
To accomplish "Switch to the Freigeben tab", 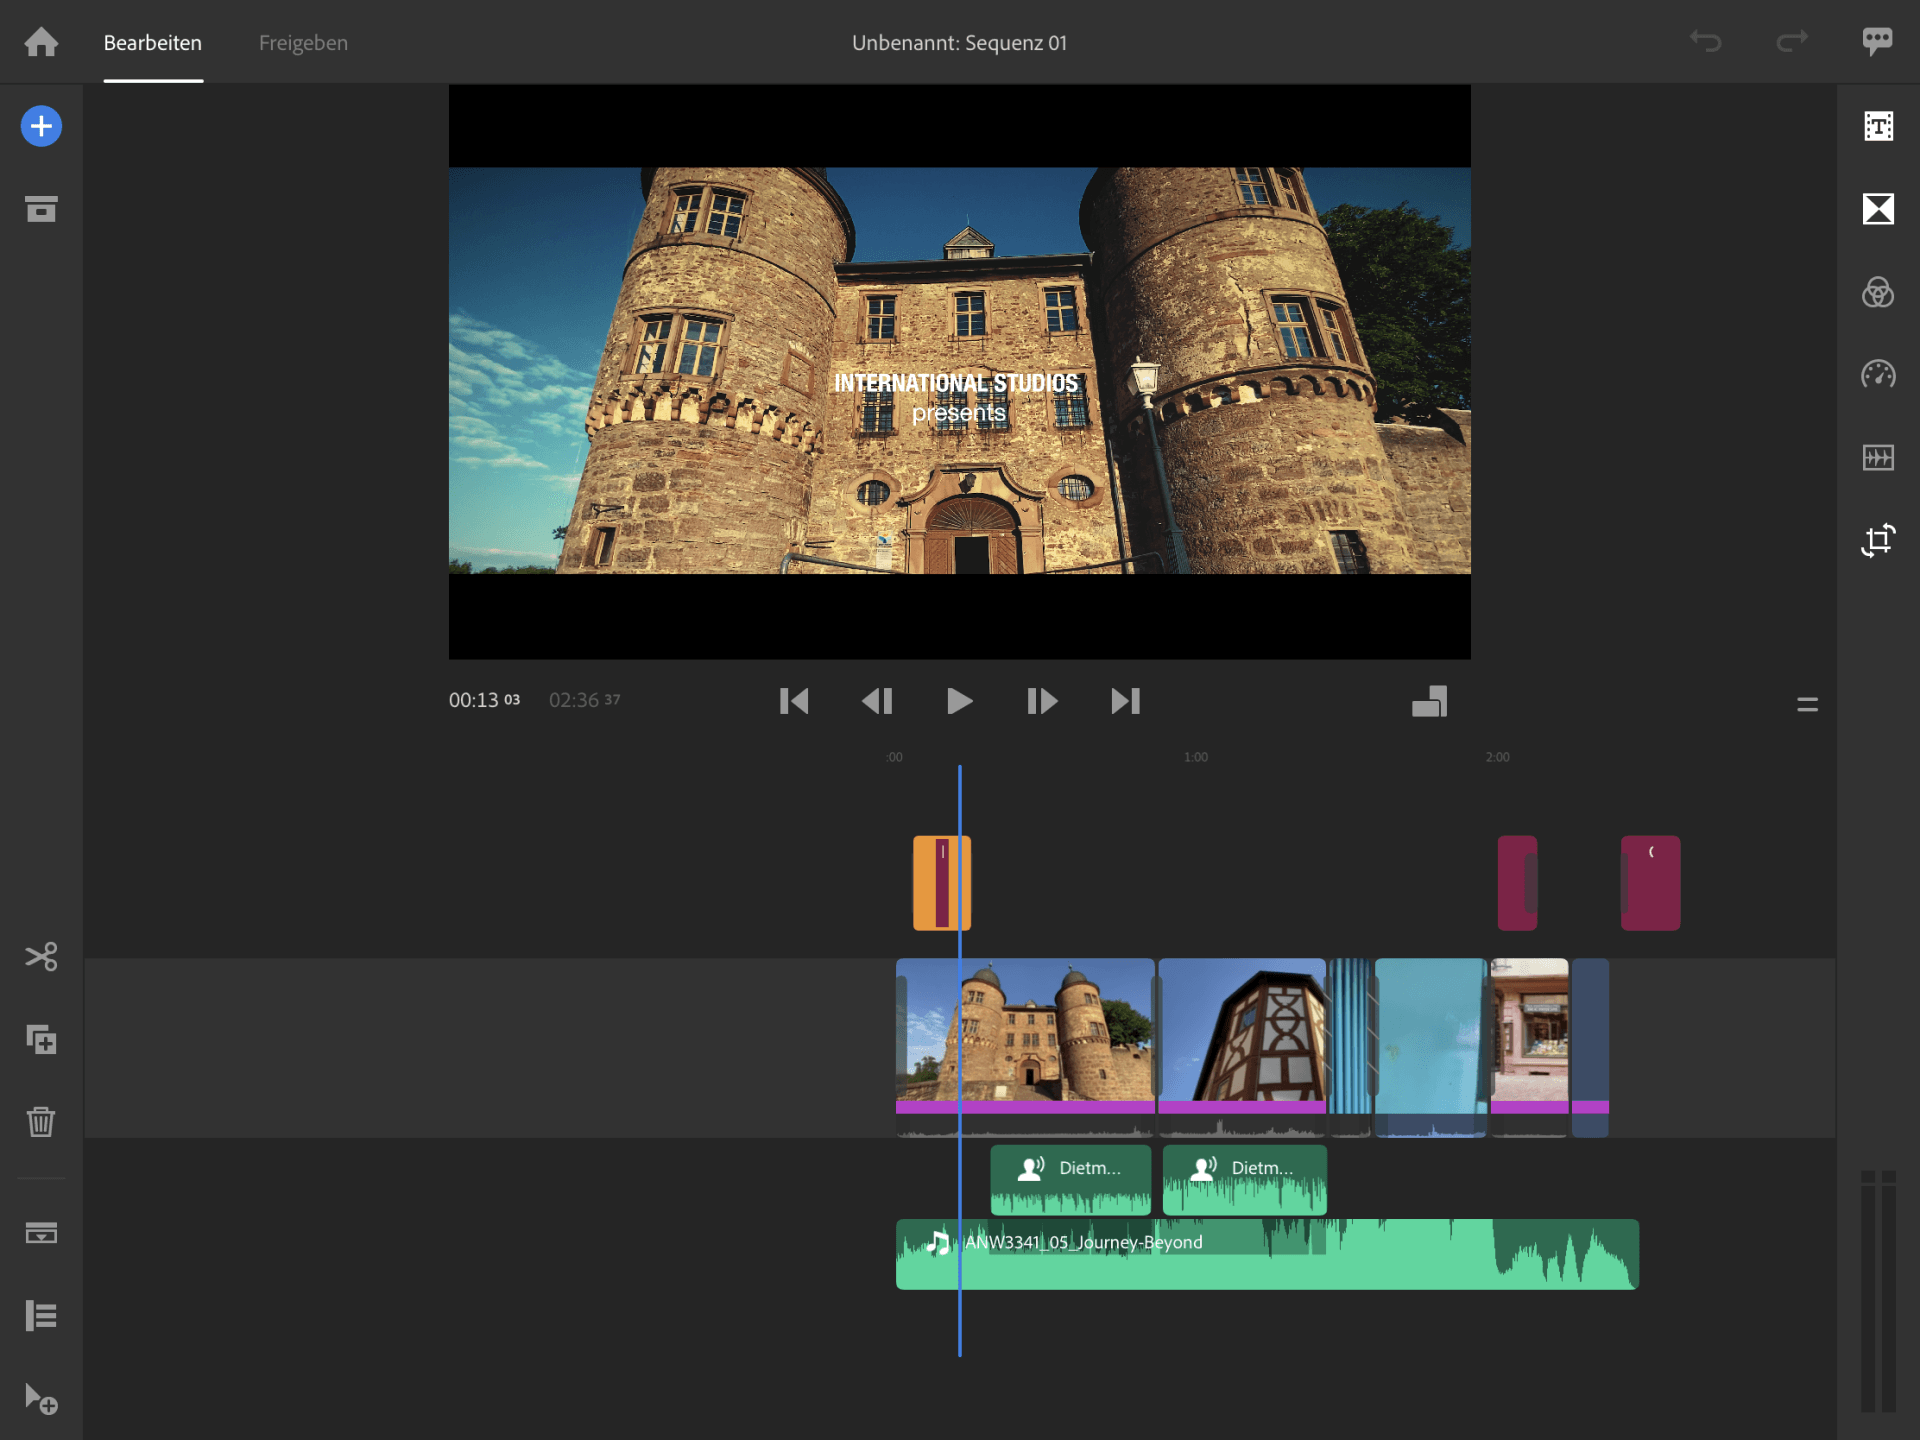I will pyautogui.click(x=303, y=43).
